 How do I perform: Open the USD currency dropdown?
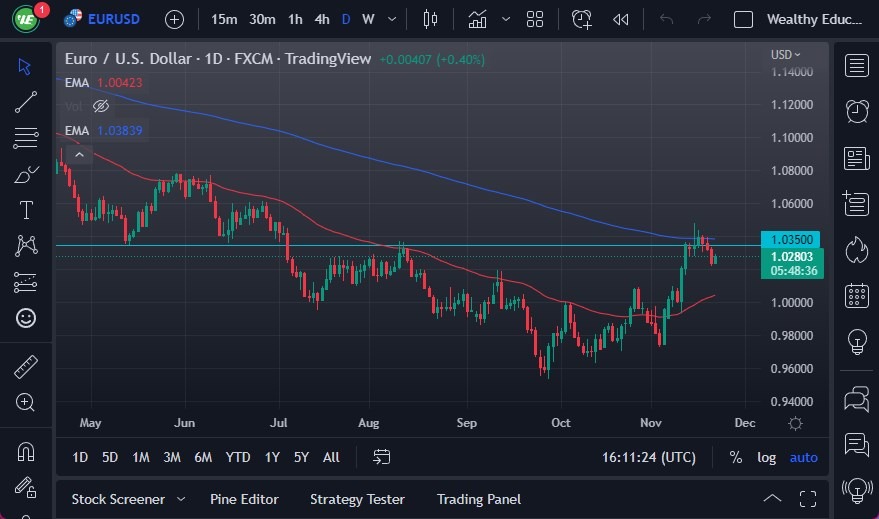(786, 55)
